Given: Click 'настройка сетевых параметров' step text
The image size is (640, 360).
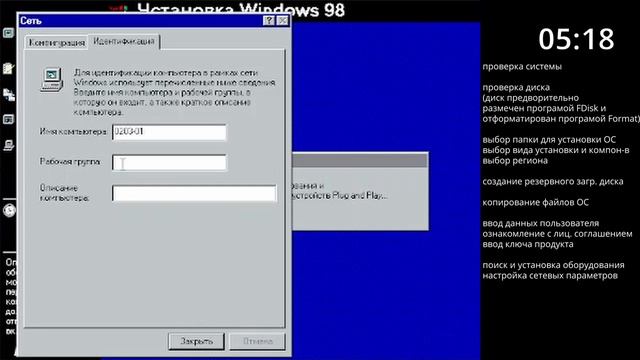Looking at the screenshot, I should pyautogui.click(x=550, y=276).
